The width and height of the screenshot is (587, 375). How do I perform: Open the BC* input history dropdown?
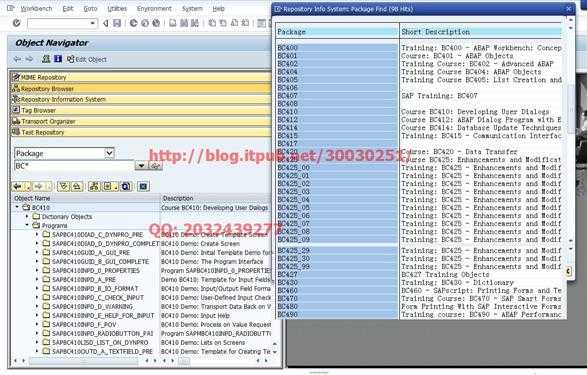pyautogui.click(x=141, y=165)
